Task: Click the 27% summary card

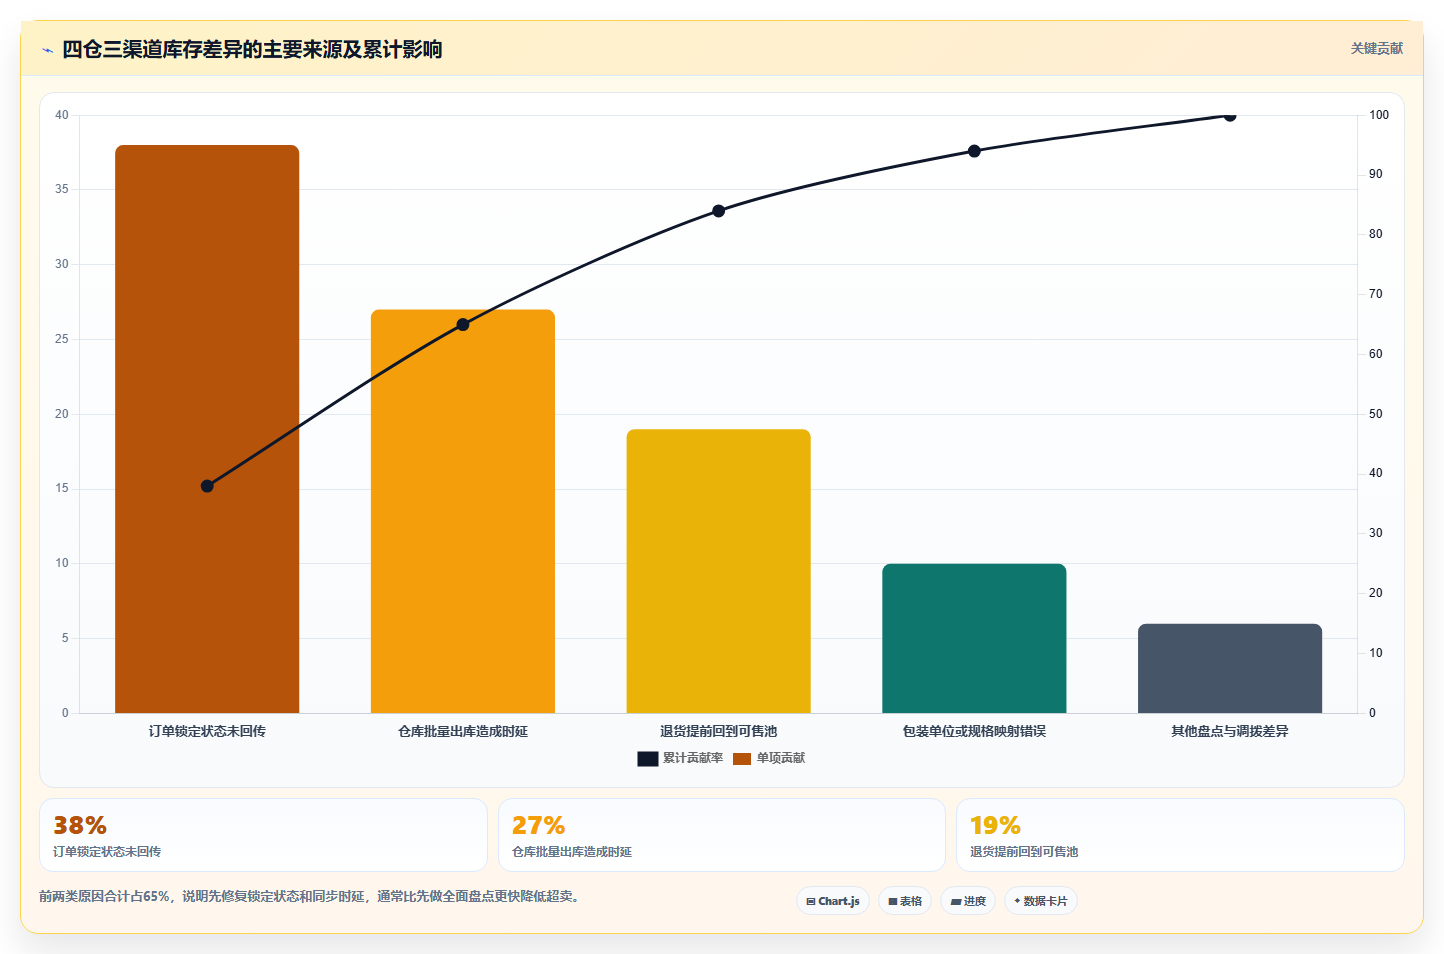Action: 722,835
